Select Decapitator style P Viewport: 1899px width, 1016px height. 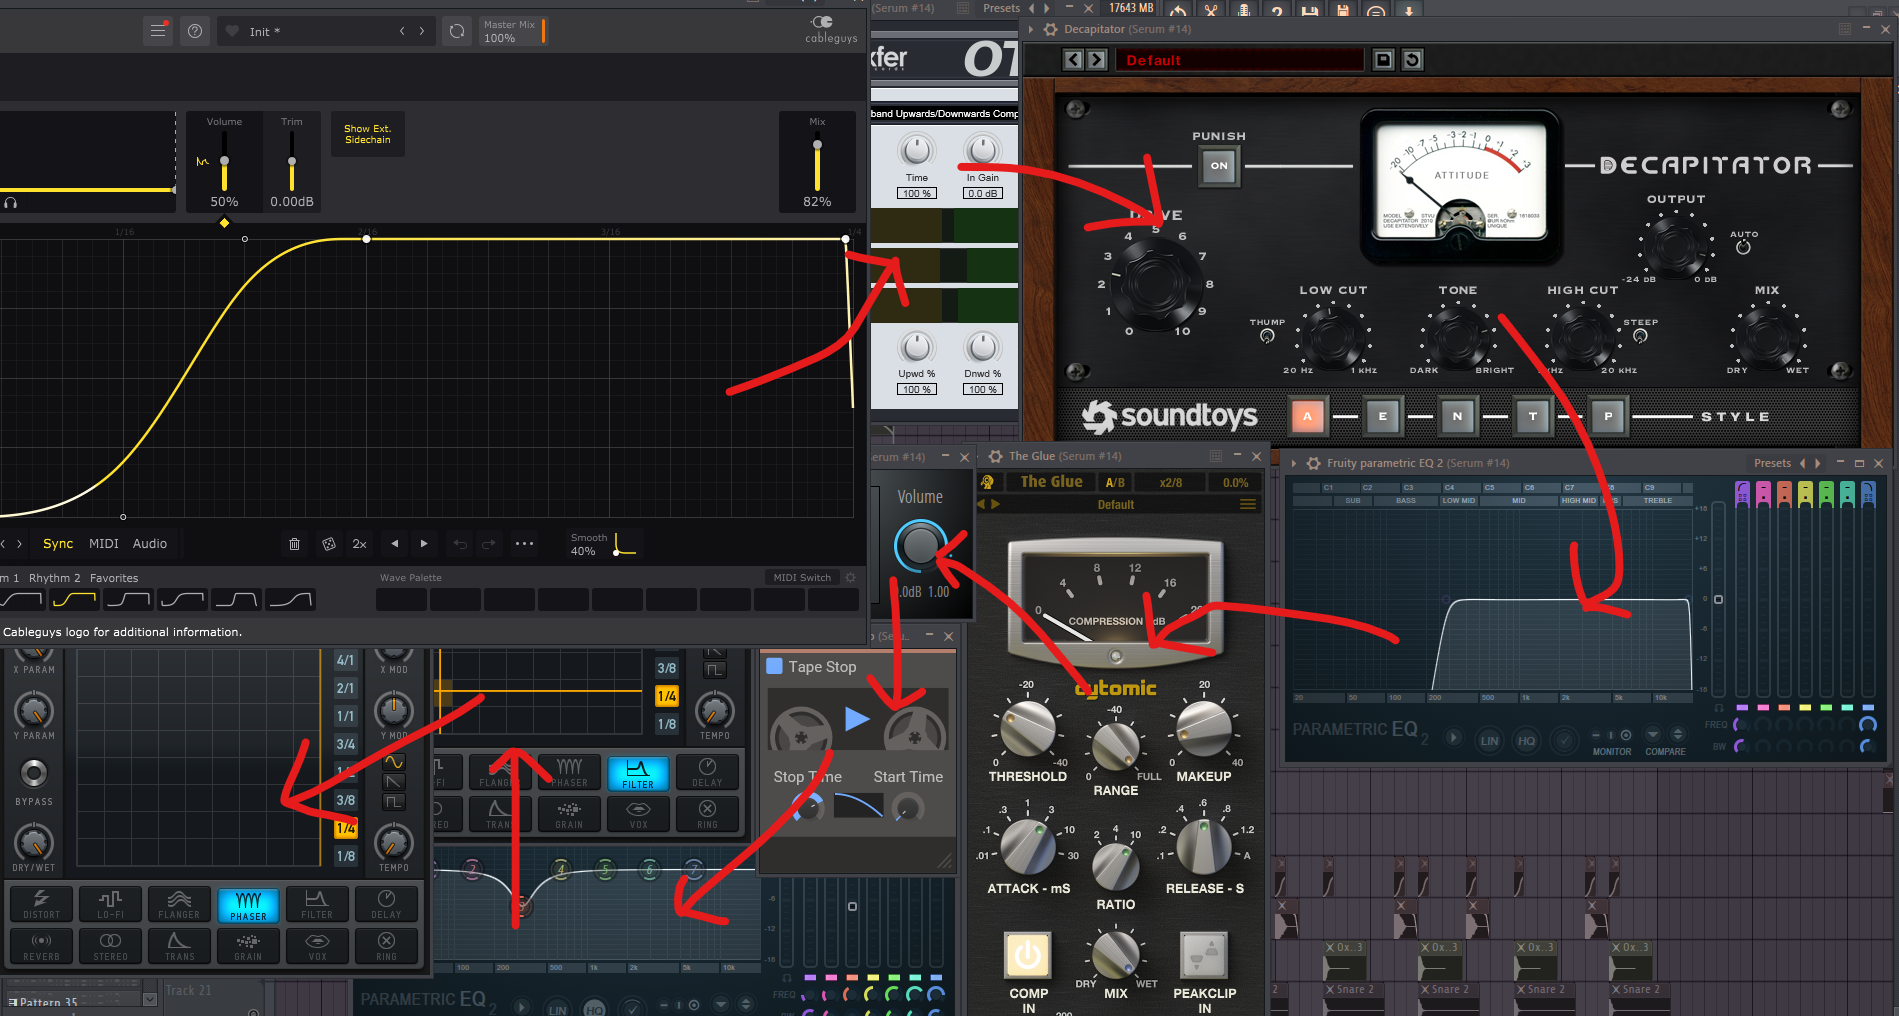tap(1608, 416)
